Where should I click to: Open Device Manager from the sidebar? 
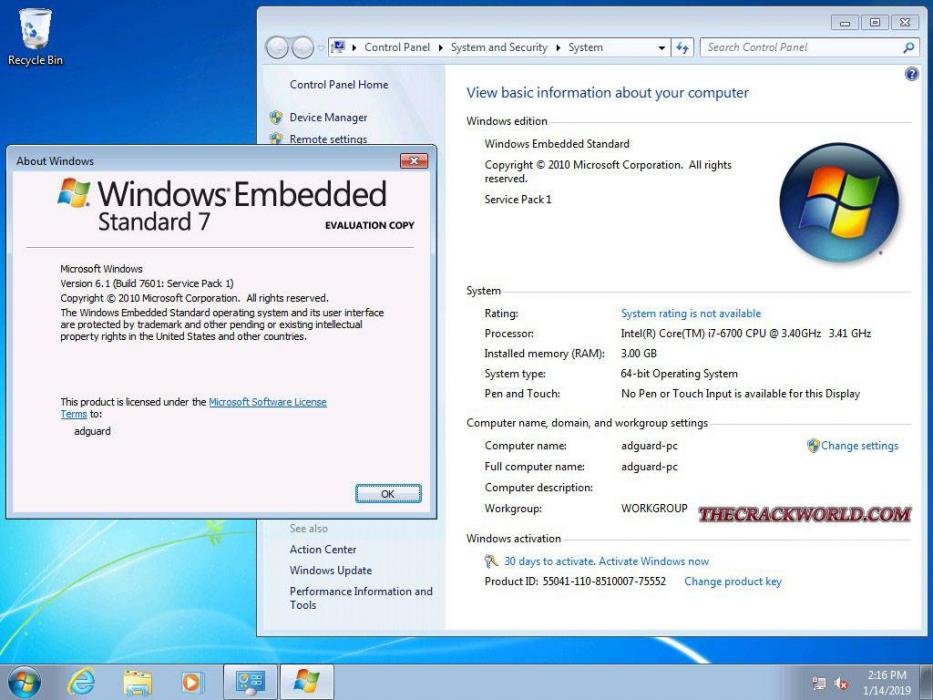(x=328, y=117)
